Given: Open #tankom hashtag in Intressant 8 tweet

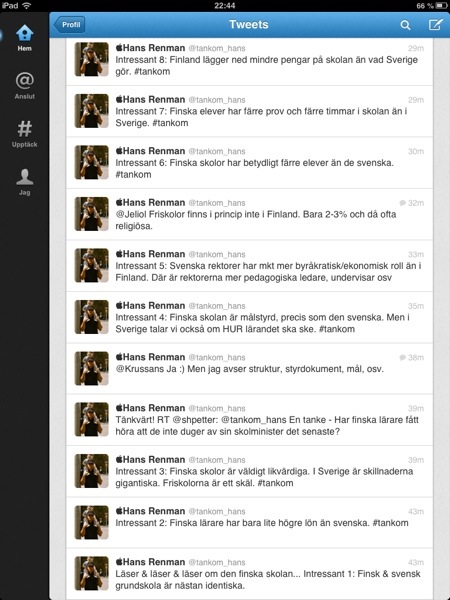Looking at the screenshot, I should 152,72.
